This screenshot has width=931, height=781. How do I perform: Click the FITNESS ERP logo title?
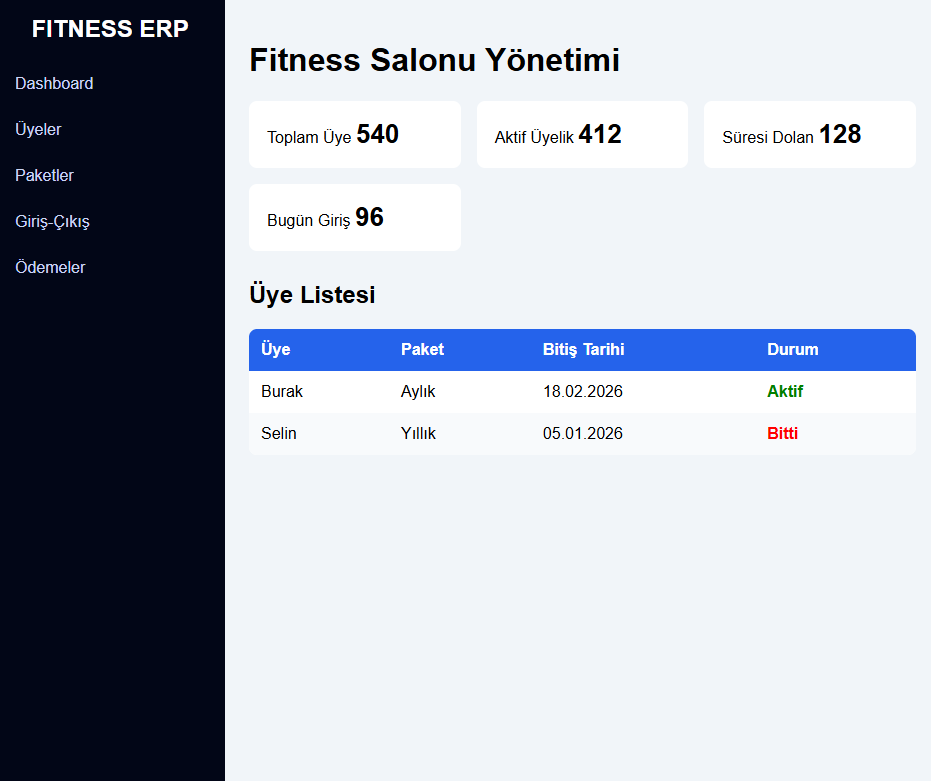click(110, 29)
